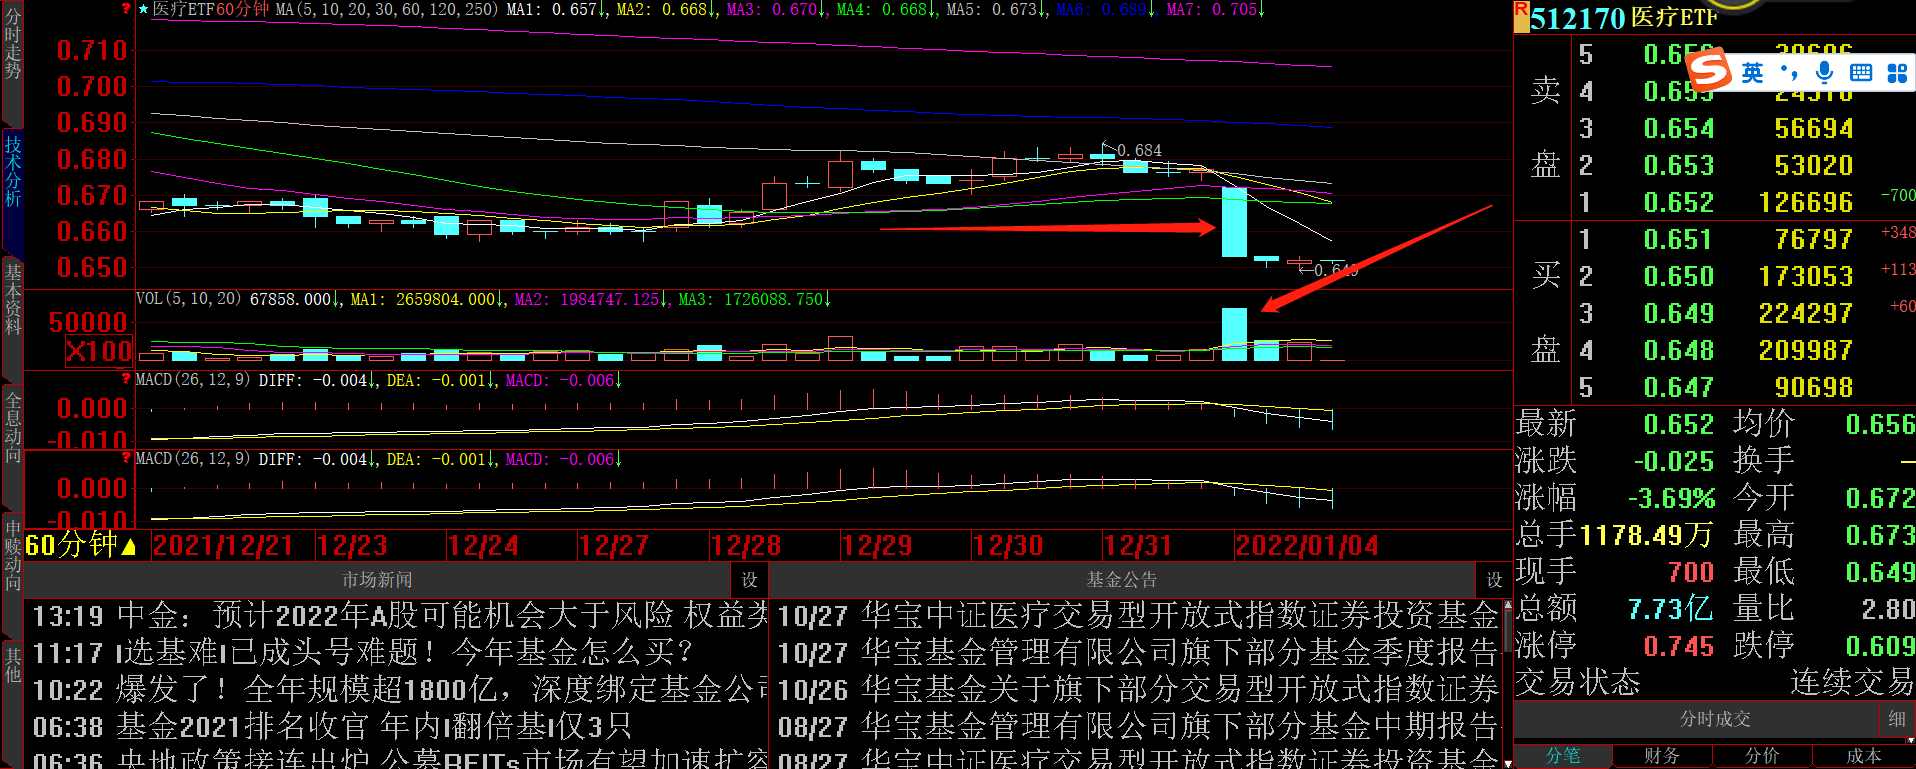Click the ? icon beside second MACD panel
Viewport: 1916px width, 769px height.
(126, 458)
